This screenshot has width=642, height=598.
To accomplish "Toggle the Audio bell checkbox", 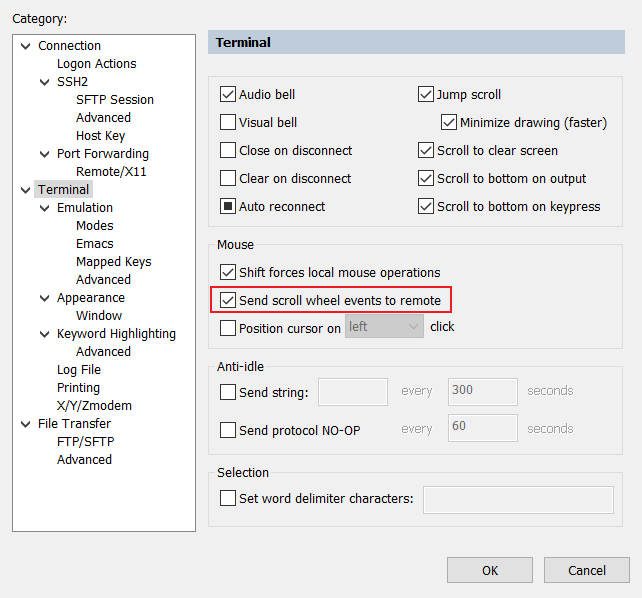I will pos(228,95).
